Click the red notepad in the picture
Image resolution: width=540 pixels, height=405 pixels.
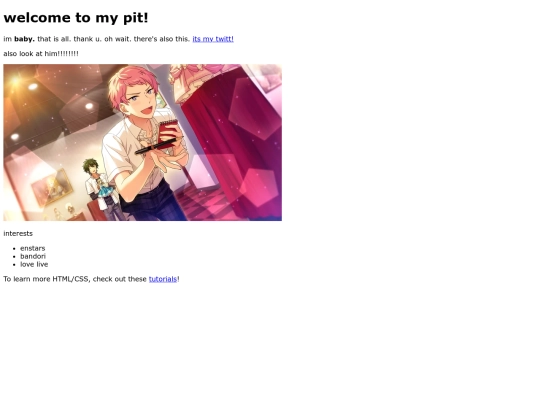click(168, 133)
